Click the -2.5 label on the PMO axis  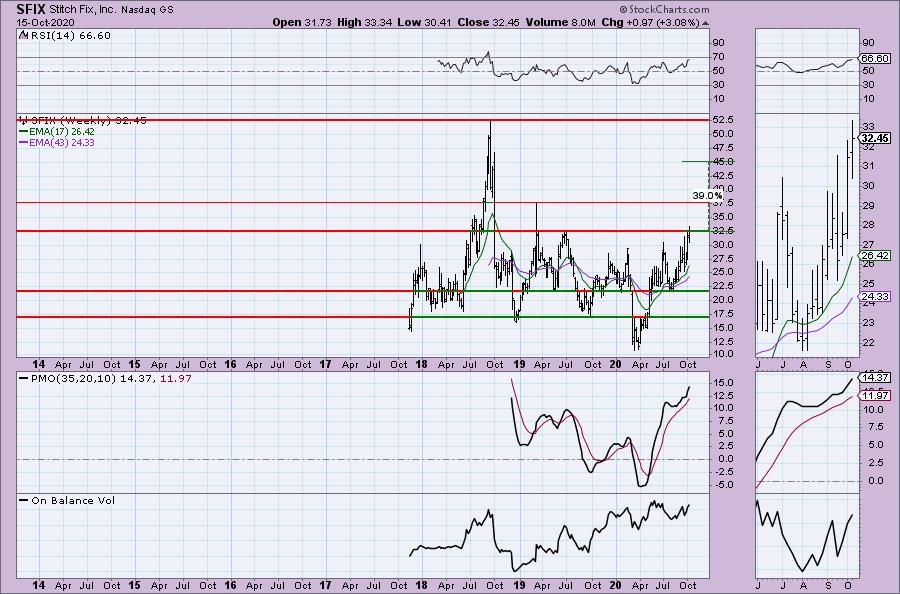click(722, 472)
